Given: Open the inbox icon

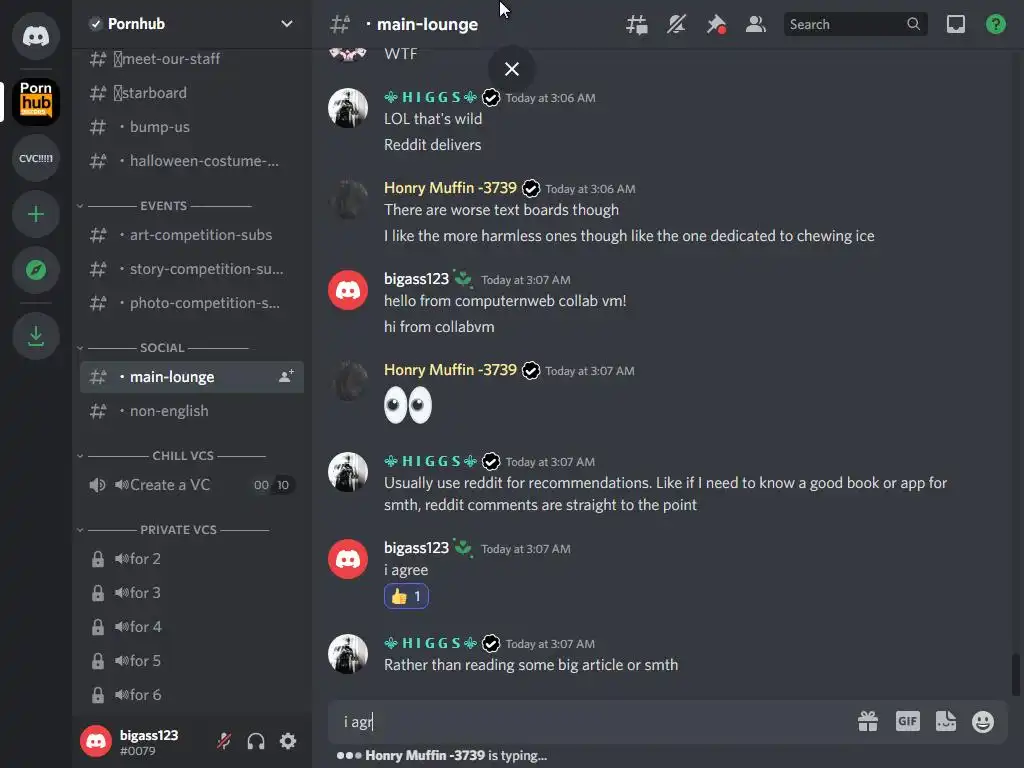Looking at the screenshot, I should [x=955, y=25].
